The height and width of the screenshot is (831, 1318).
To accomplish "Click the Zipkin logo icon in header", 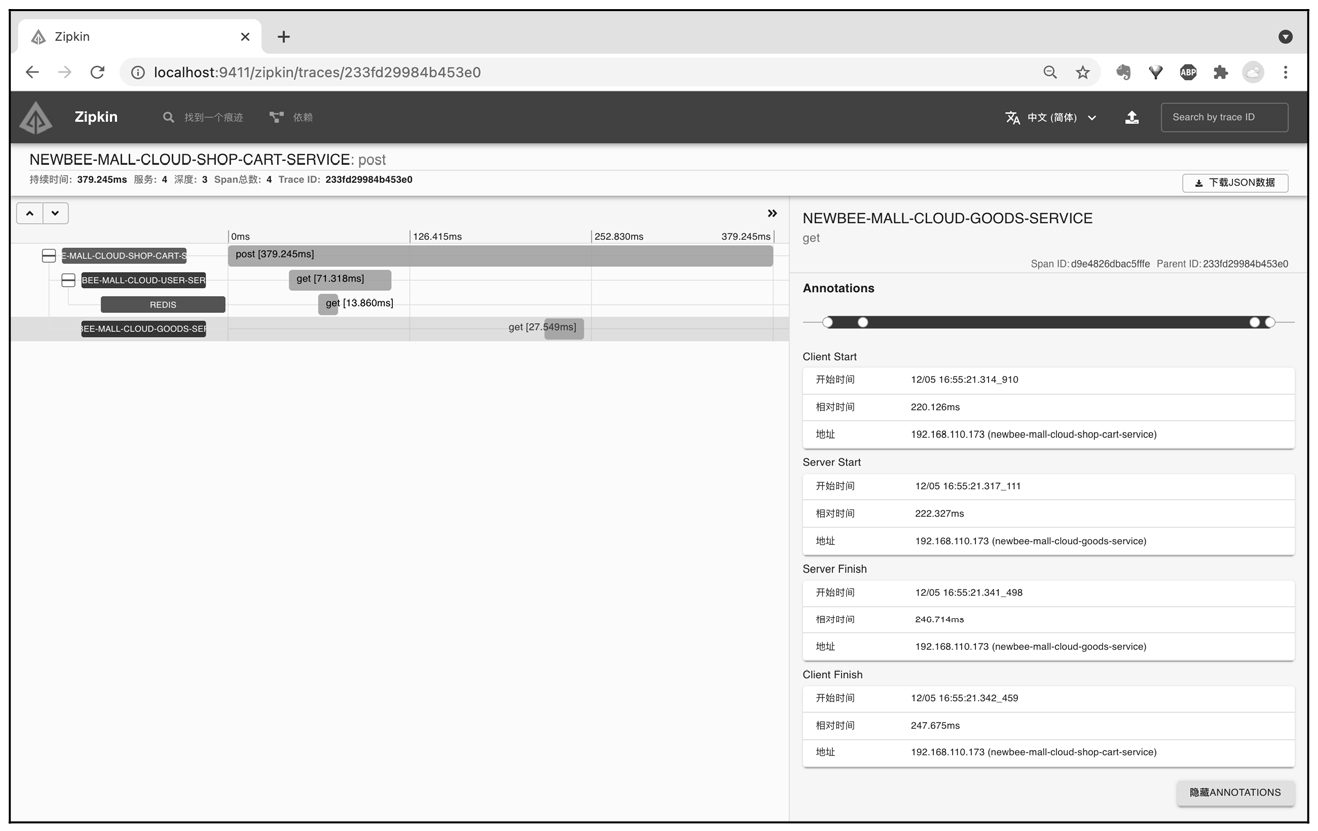I will 36,118.
